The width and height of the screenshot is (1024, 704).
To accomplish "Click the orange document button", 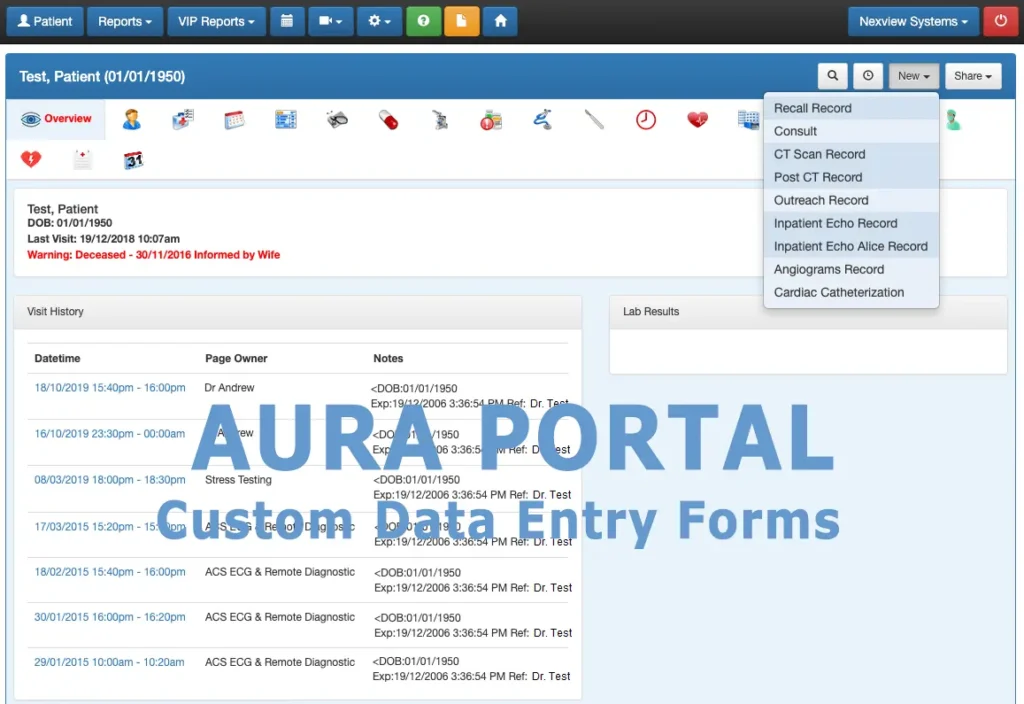I will click(462, 21).
